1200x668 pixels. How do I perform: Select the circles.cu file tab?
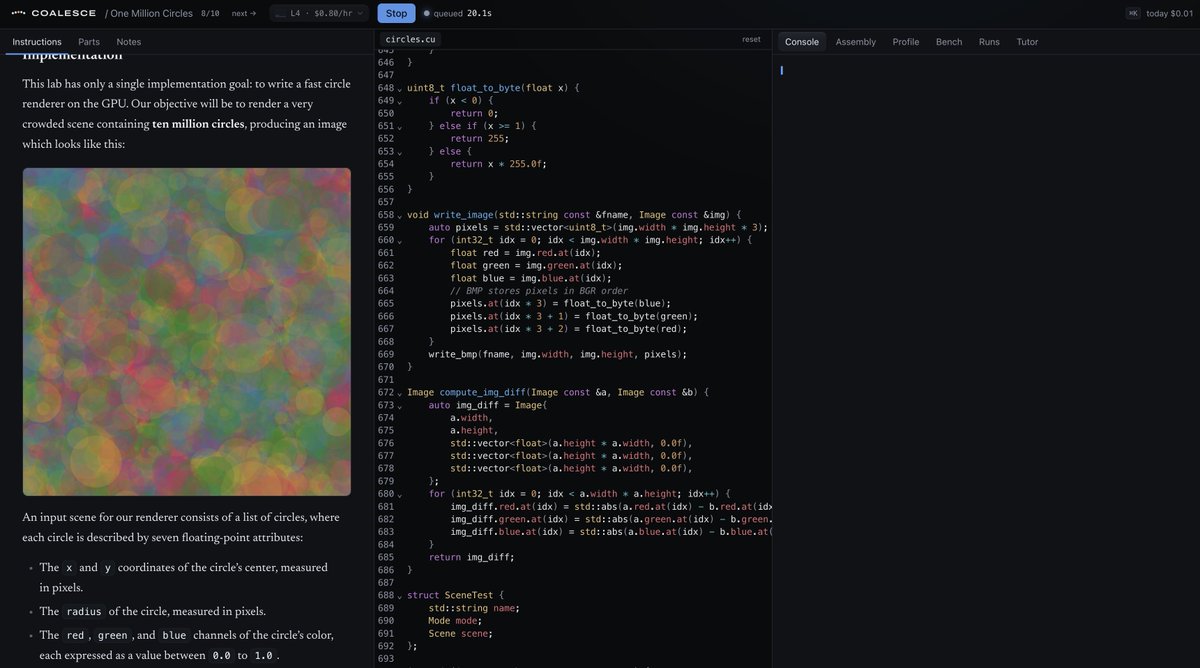[410, 39]
